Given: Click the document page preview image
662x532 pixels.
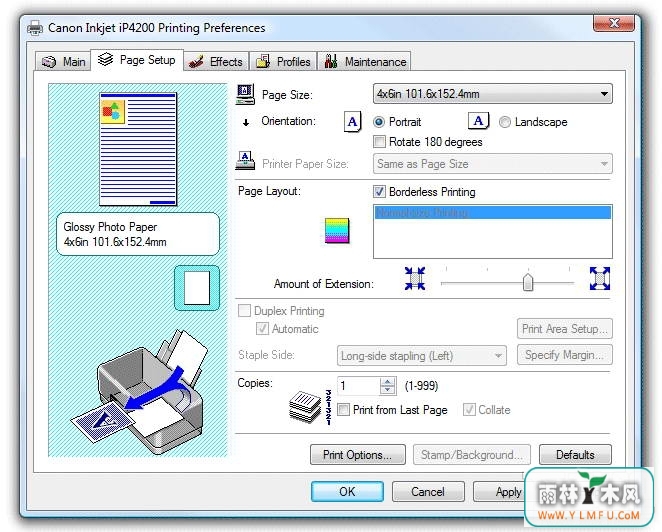Looking at the screenshot, I should point(138,149).
